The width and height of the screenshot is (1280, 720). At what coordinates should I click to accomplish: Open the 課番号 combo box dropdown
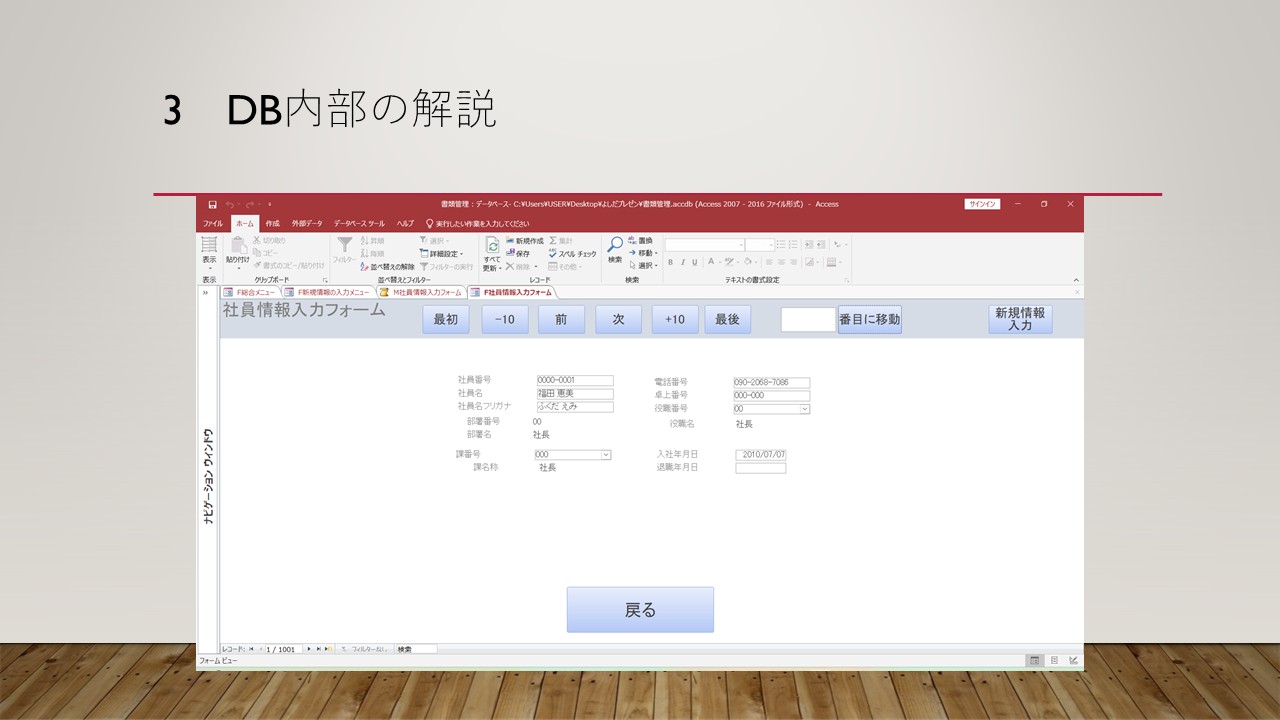(605, 455)
